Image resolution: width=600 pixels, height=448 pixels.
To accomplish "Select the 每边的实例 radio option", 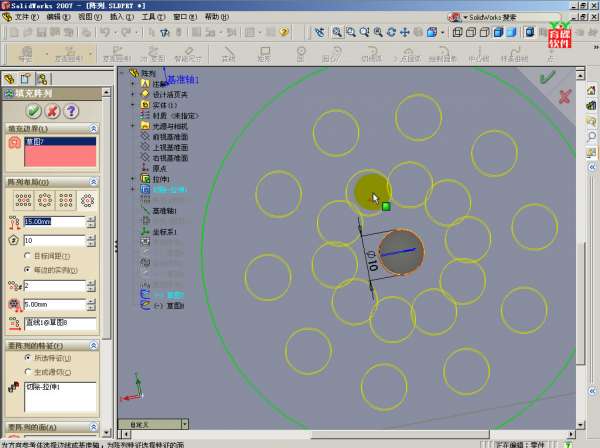I will click(26, 270).
